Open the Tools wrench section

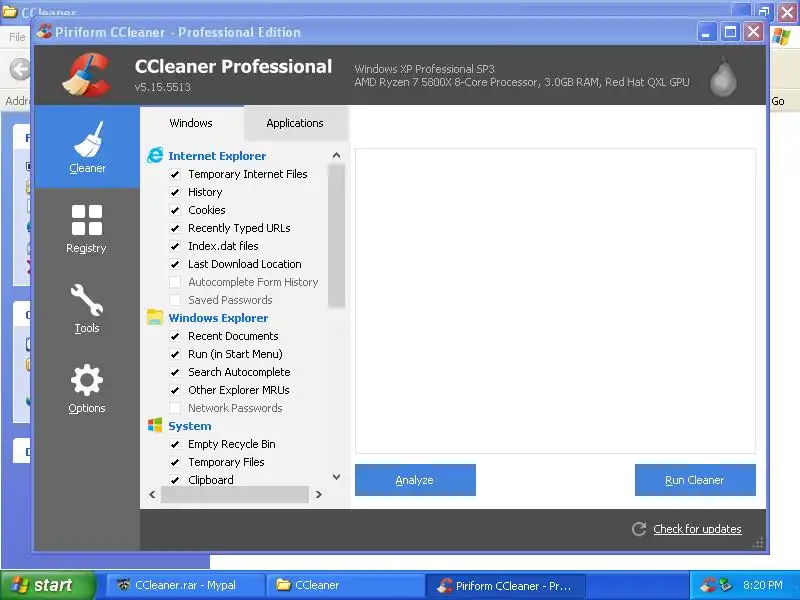click(x=86, y=308)
